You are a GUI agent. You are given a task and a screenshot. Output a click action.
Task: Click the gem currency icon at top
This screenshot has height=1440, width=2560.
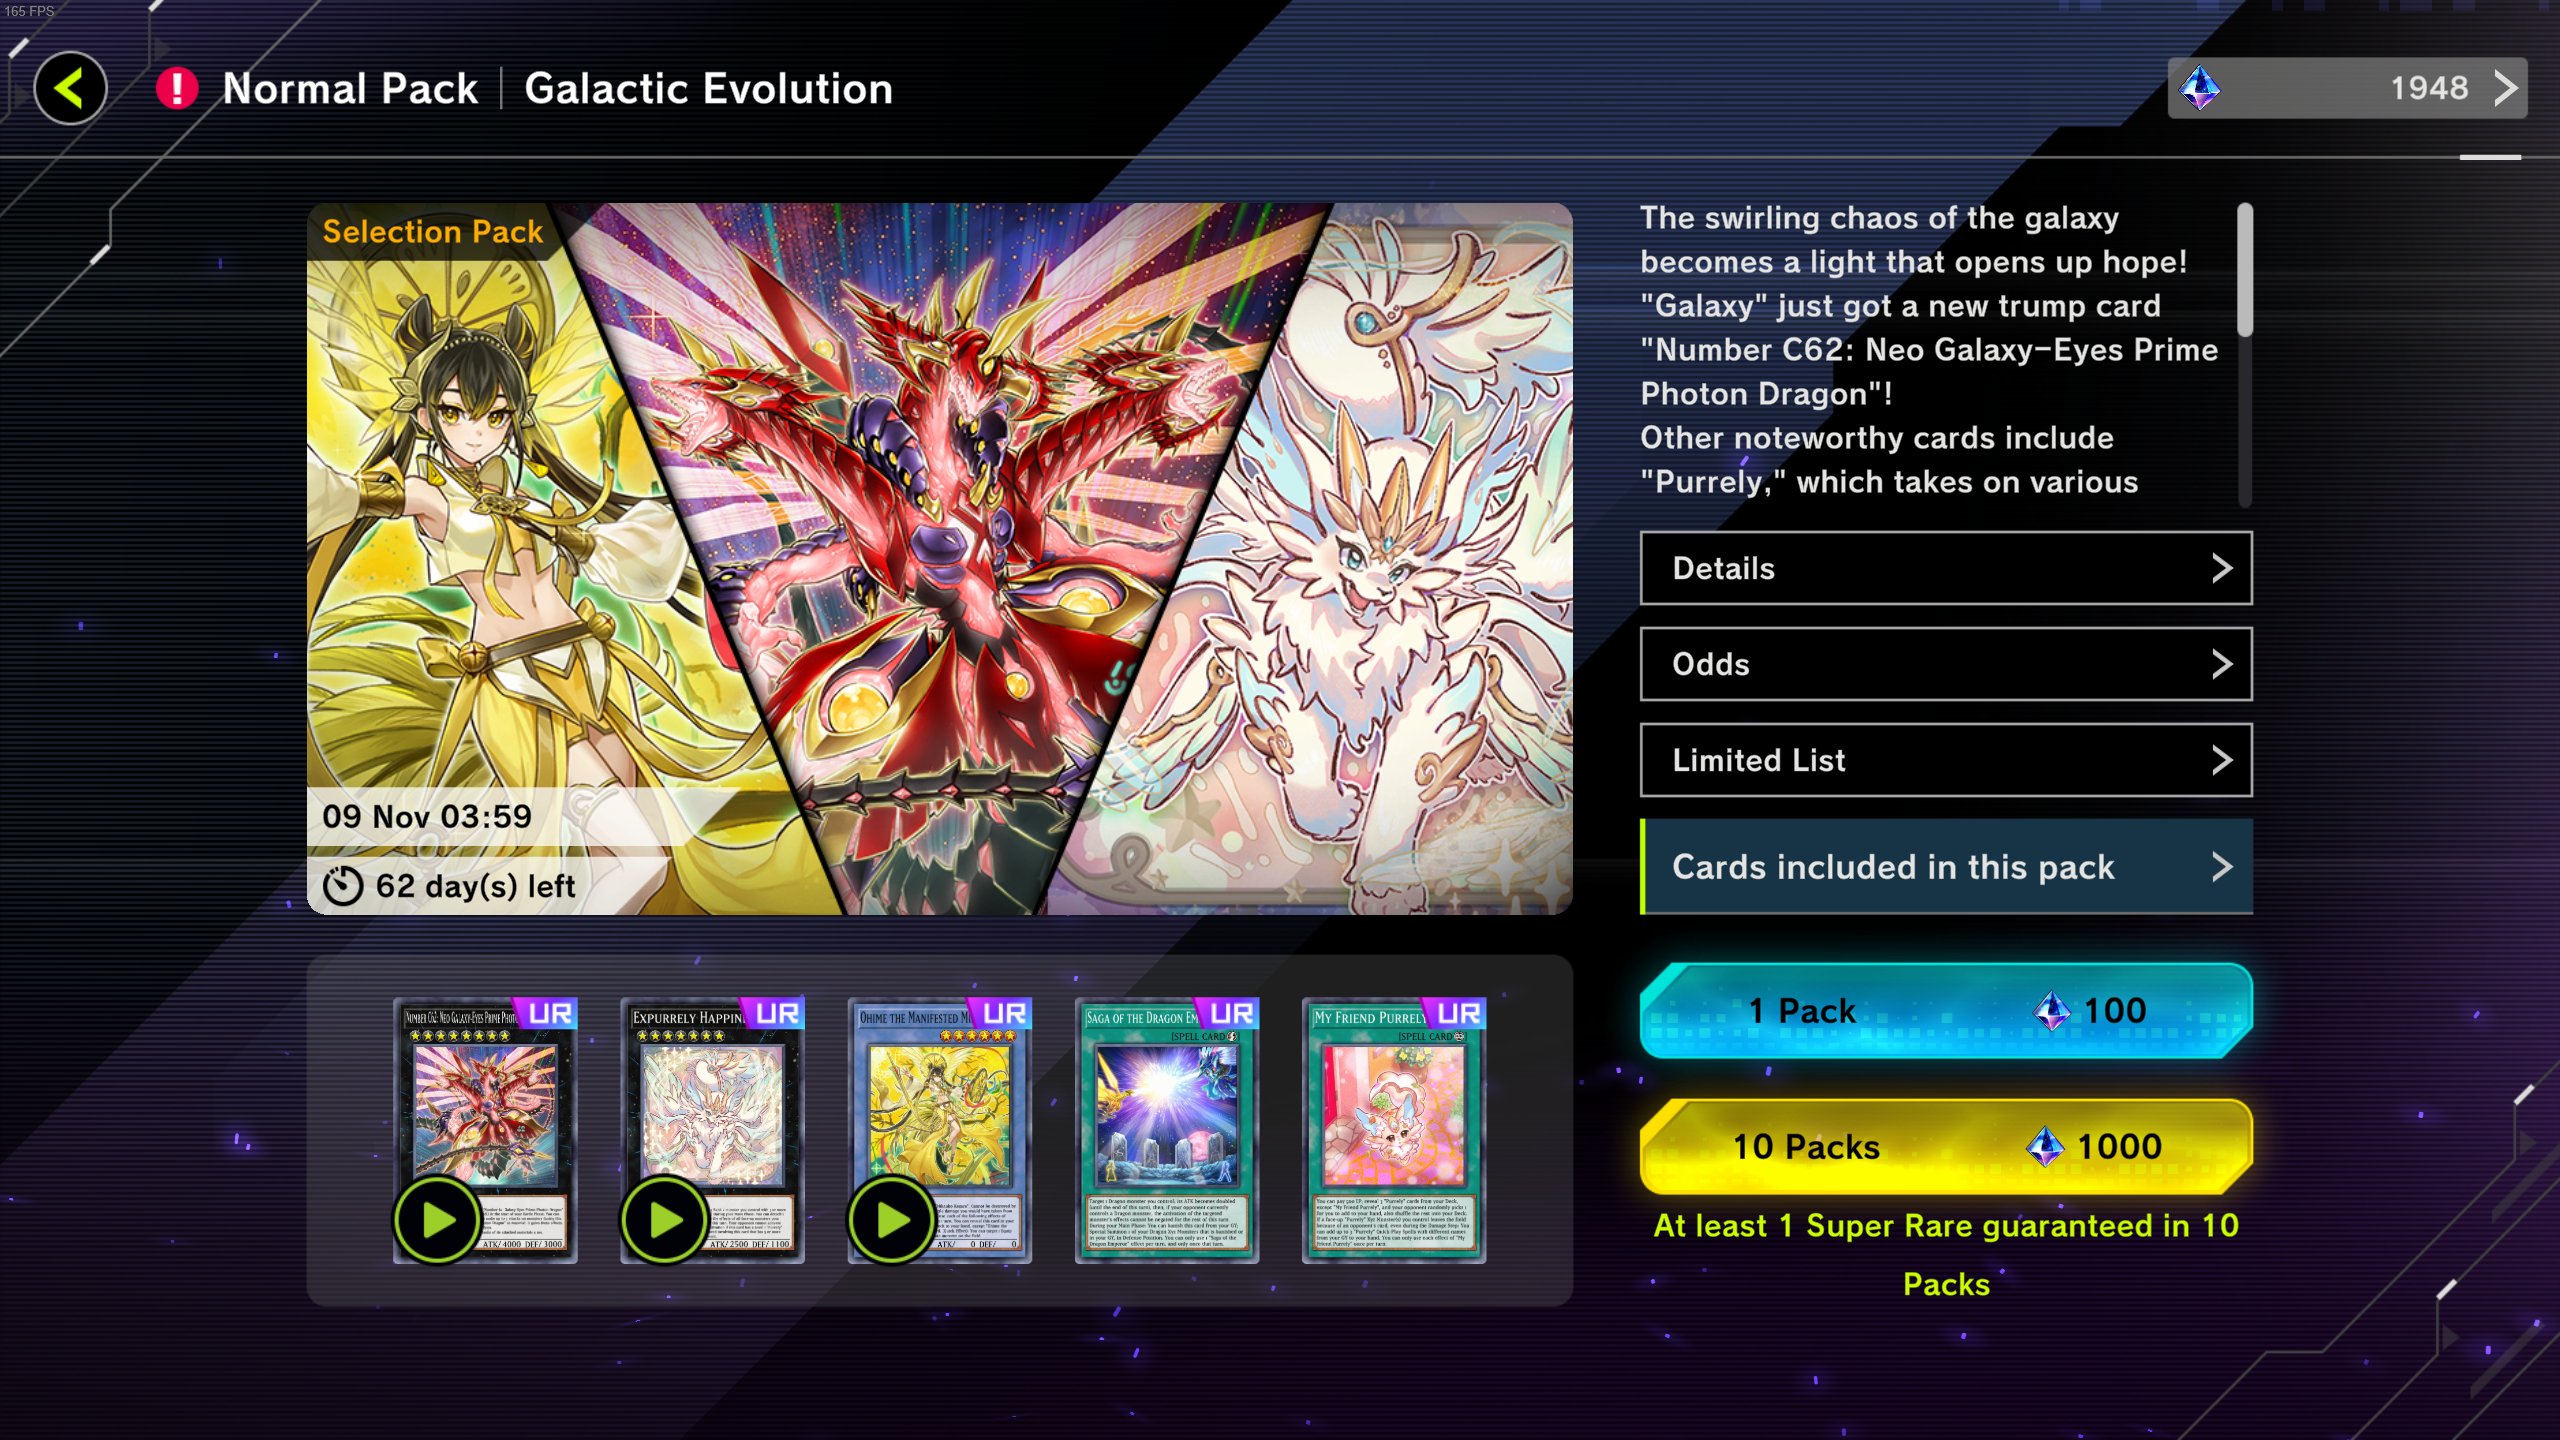2200,88
